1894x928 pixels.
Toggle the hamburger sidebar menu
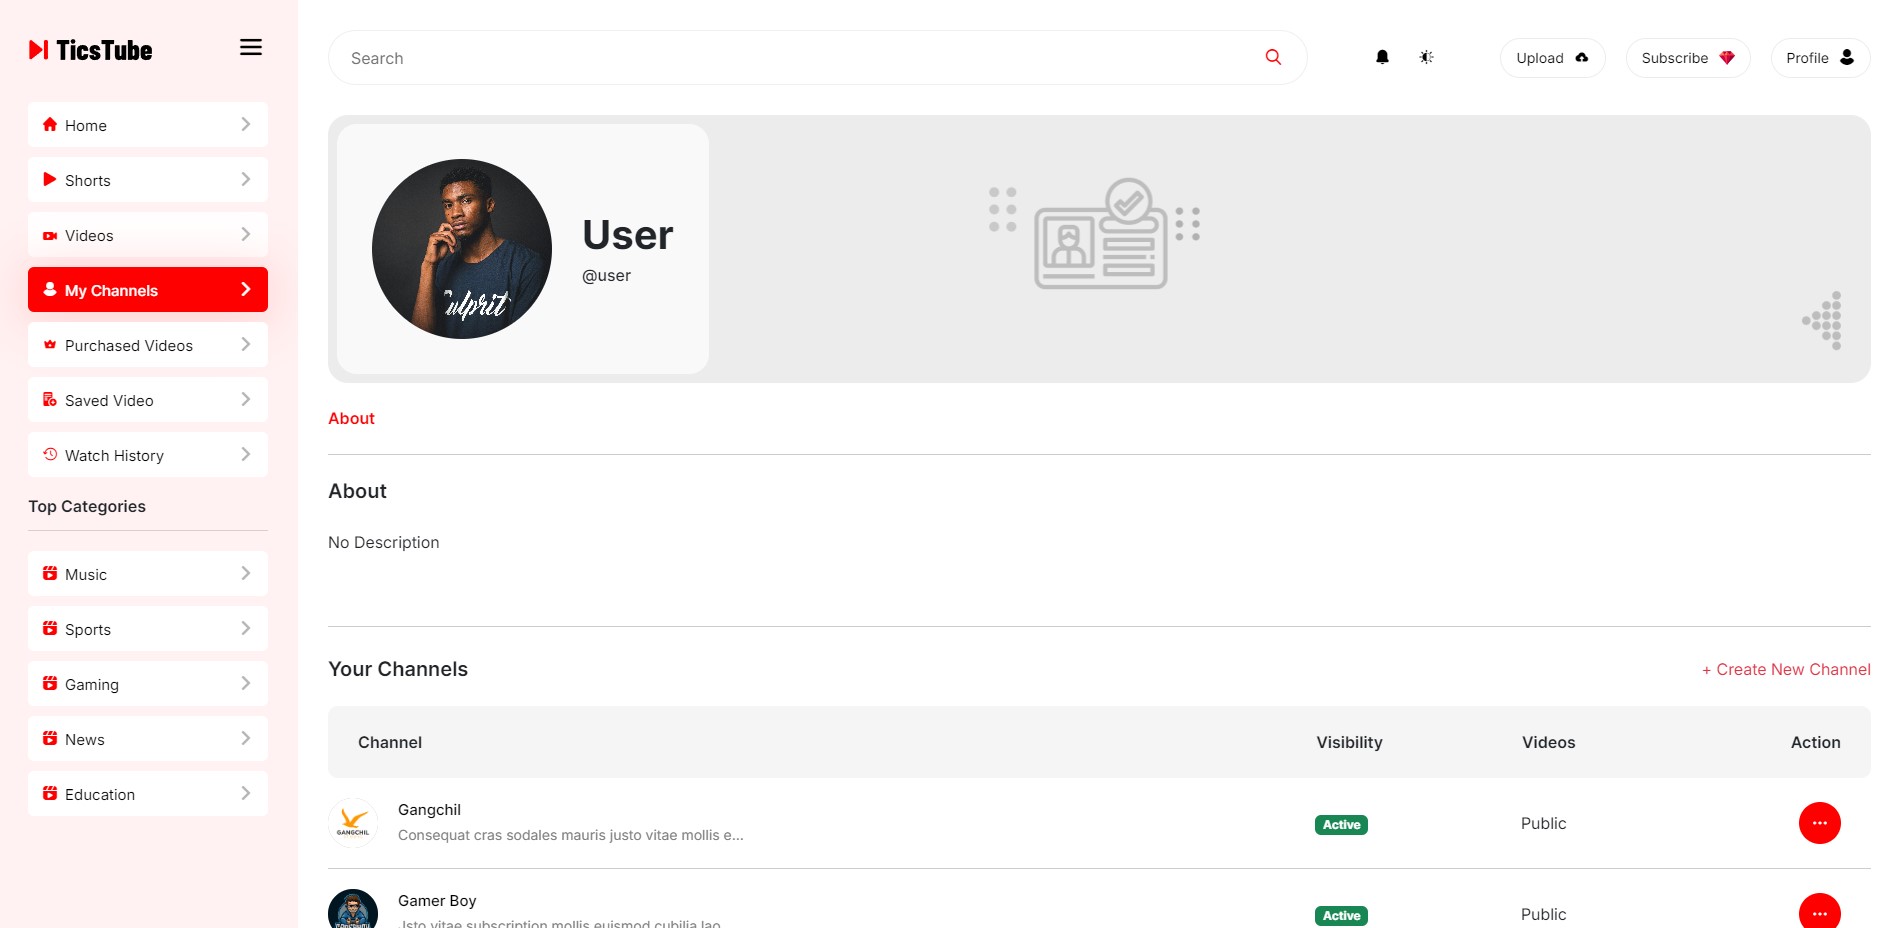[251, 47]
